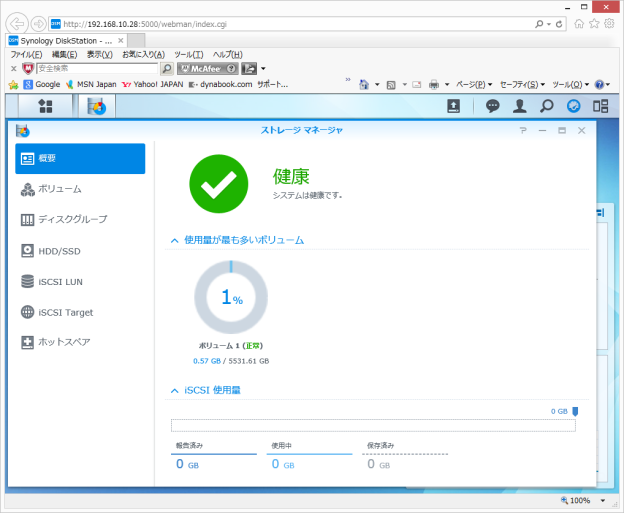
Task: Click the browser forward arrow
Action: tap(39, 24)
